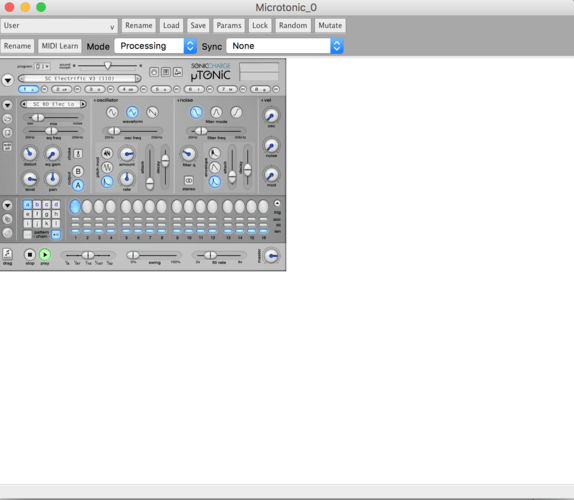The height and width of the screenshot is (500, 574).
Task: Click the Save button
Action: tap(198, 26)
